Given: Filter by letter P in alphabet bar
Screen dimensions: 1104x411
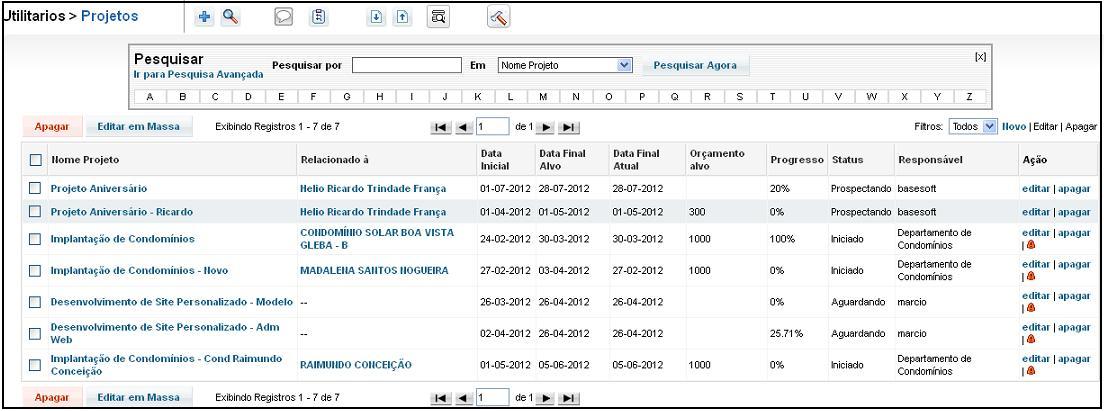Looking at the screenshot, I should pos(641,96).
